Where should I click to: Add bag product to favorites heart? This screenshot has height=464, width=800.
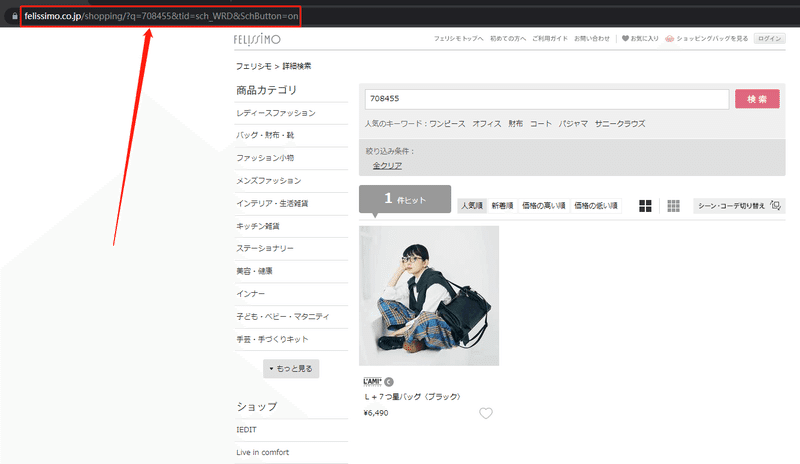pyautogui.click(x=486, y=413)
